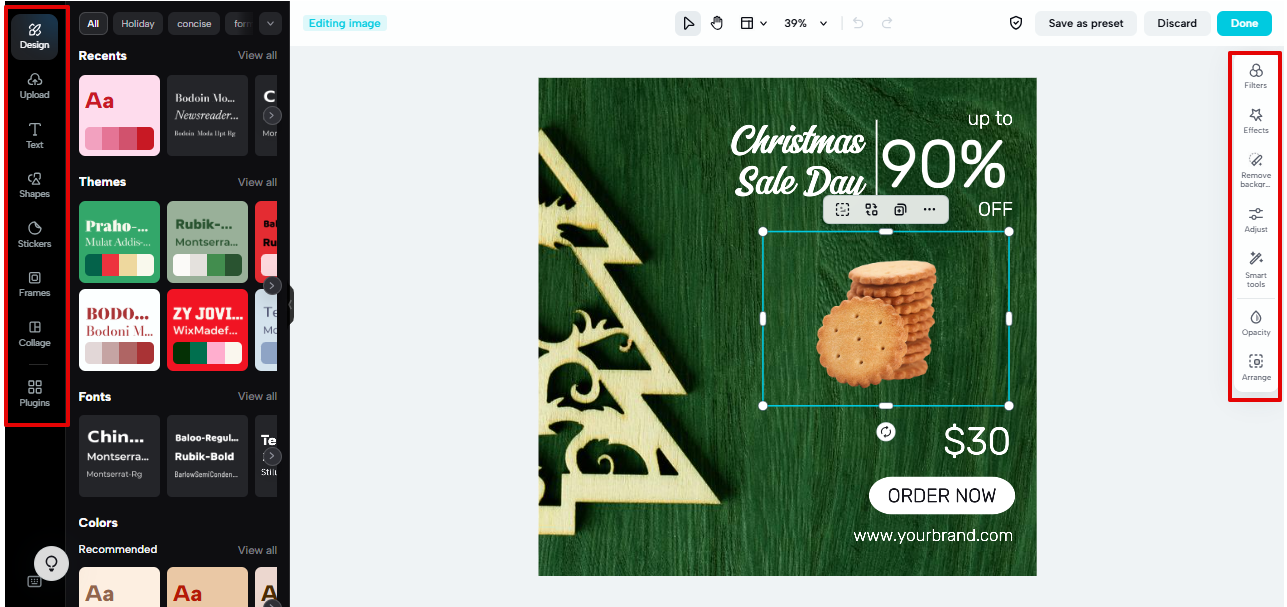Open the Filters panel
The width and height of the screenshot is (1287, 607).
coord(1255,75)
